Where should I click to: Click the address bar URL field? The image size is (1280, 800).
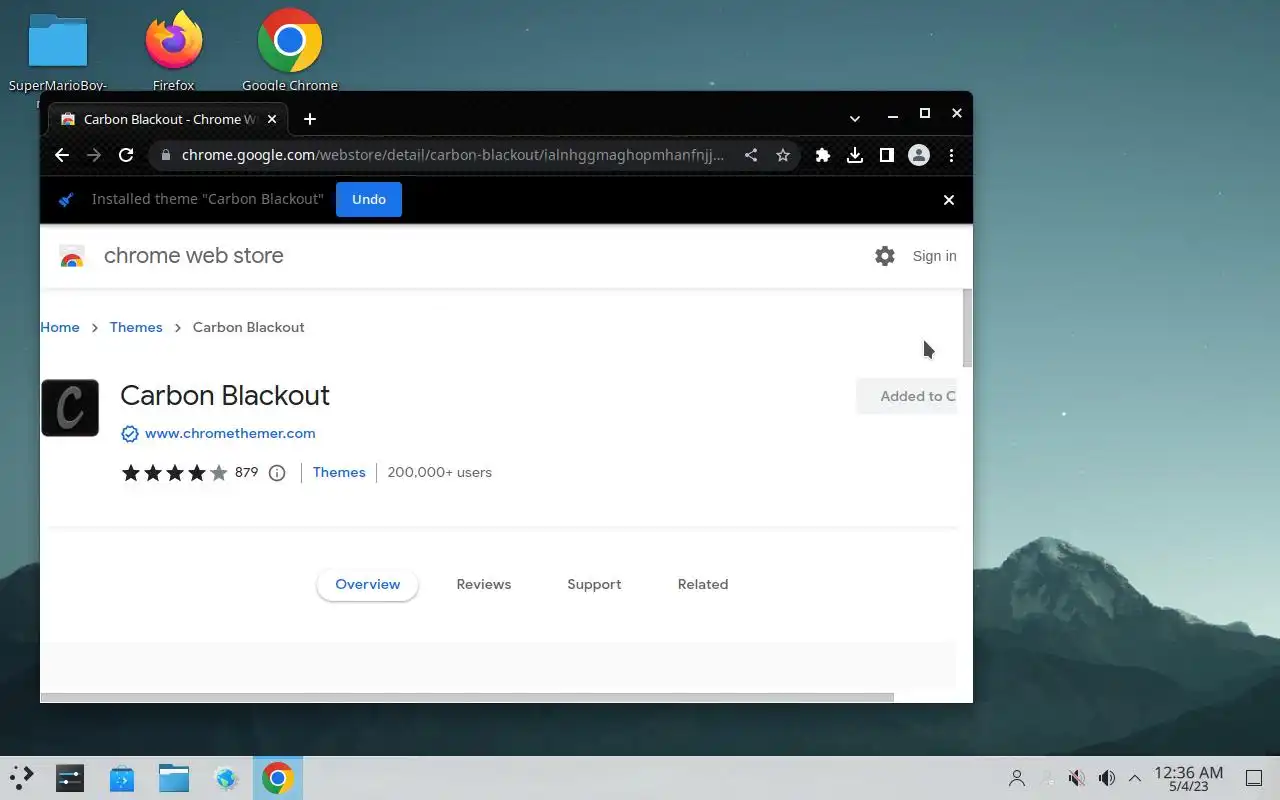point(453,155)
